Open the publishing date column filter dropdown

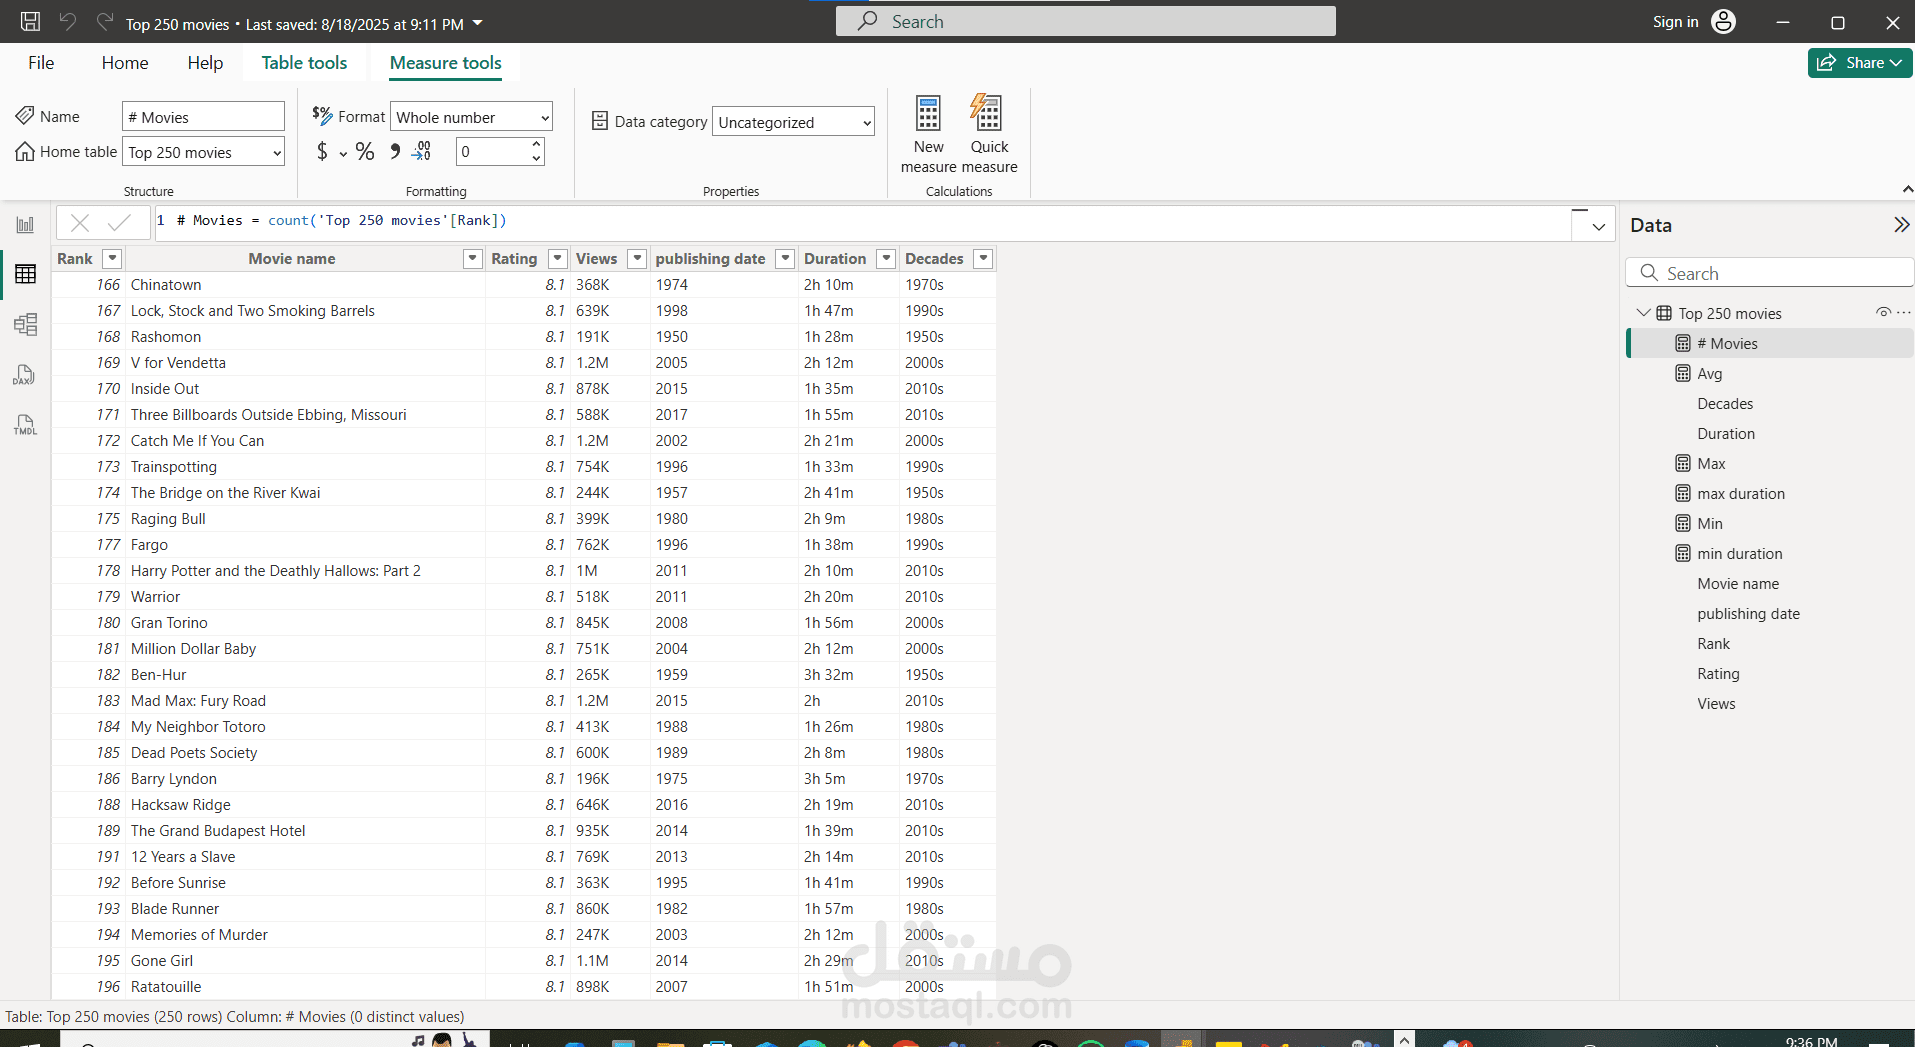785,259
